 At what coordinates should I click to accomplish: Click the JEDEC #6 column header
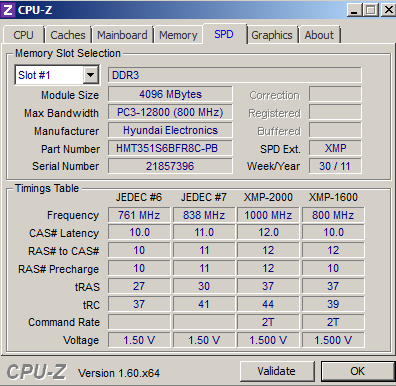click(x=139, y=197)
